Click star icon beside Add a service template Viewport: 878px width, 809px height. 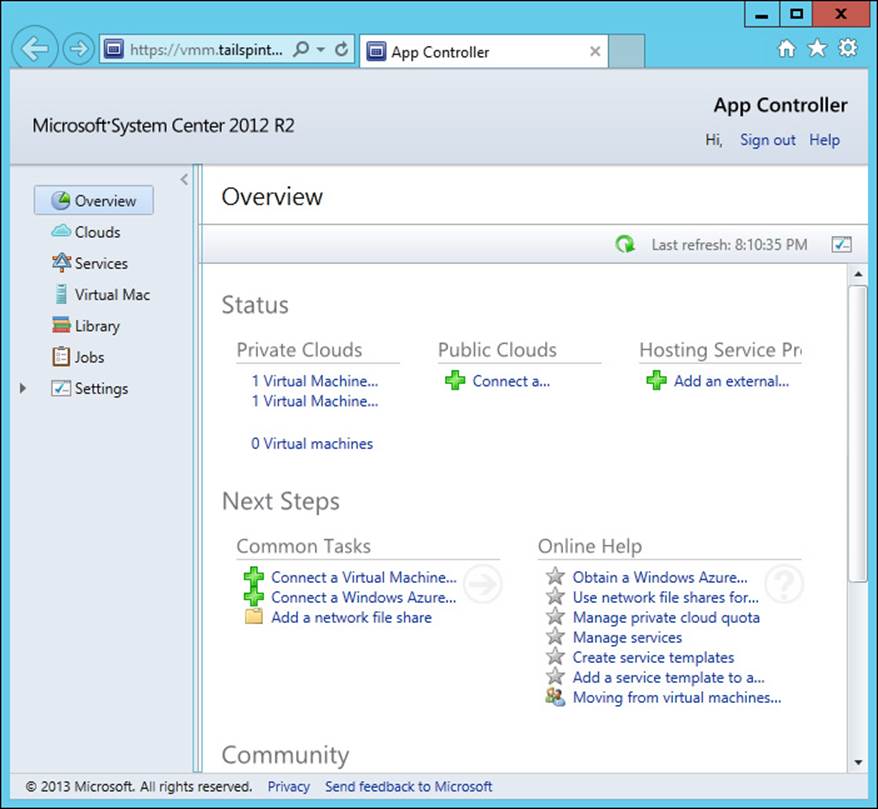tap(555, 676)
